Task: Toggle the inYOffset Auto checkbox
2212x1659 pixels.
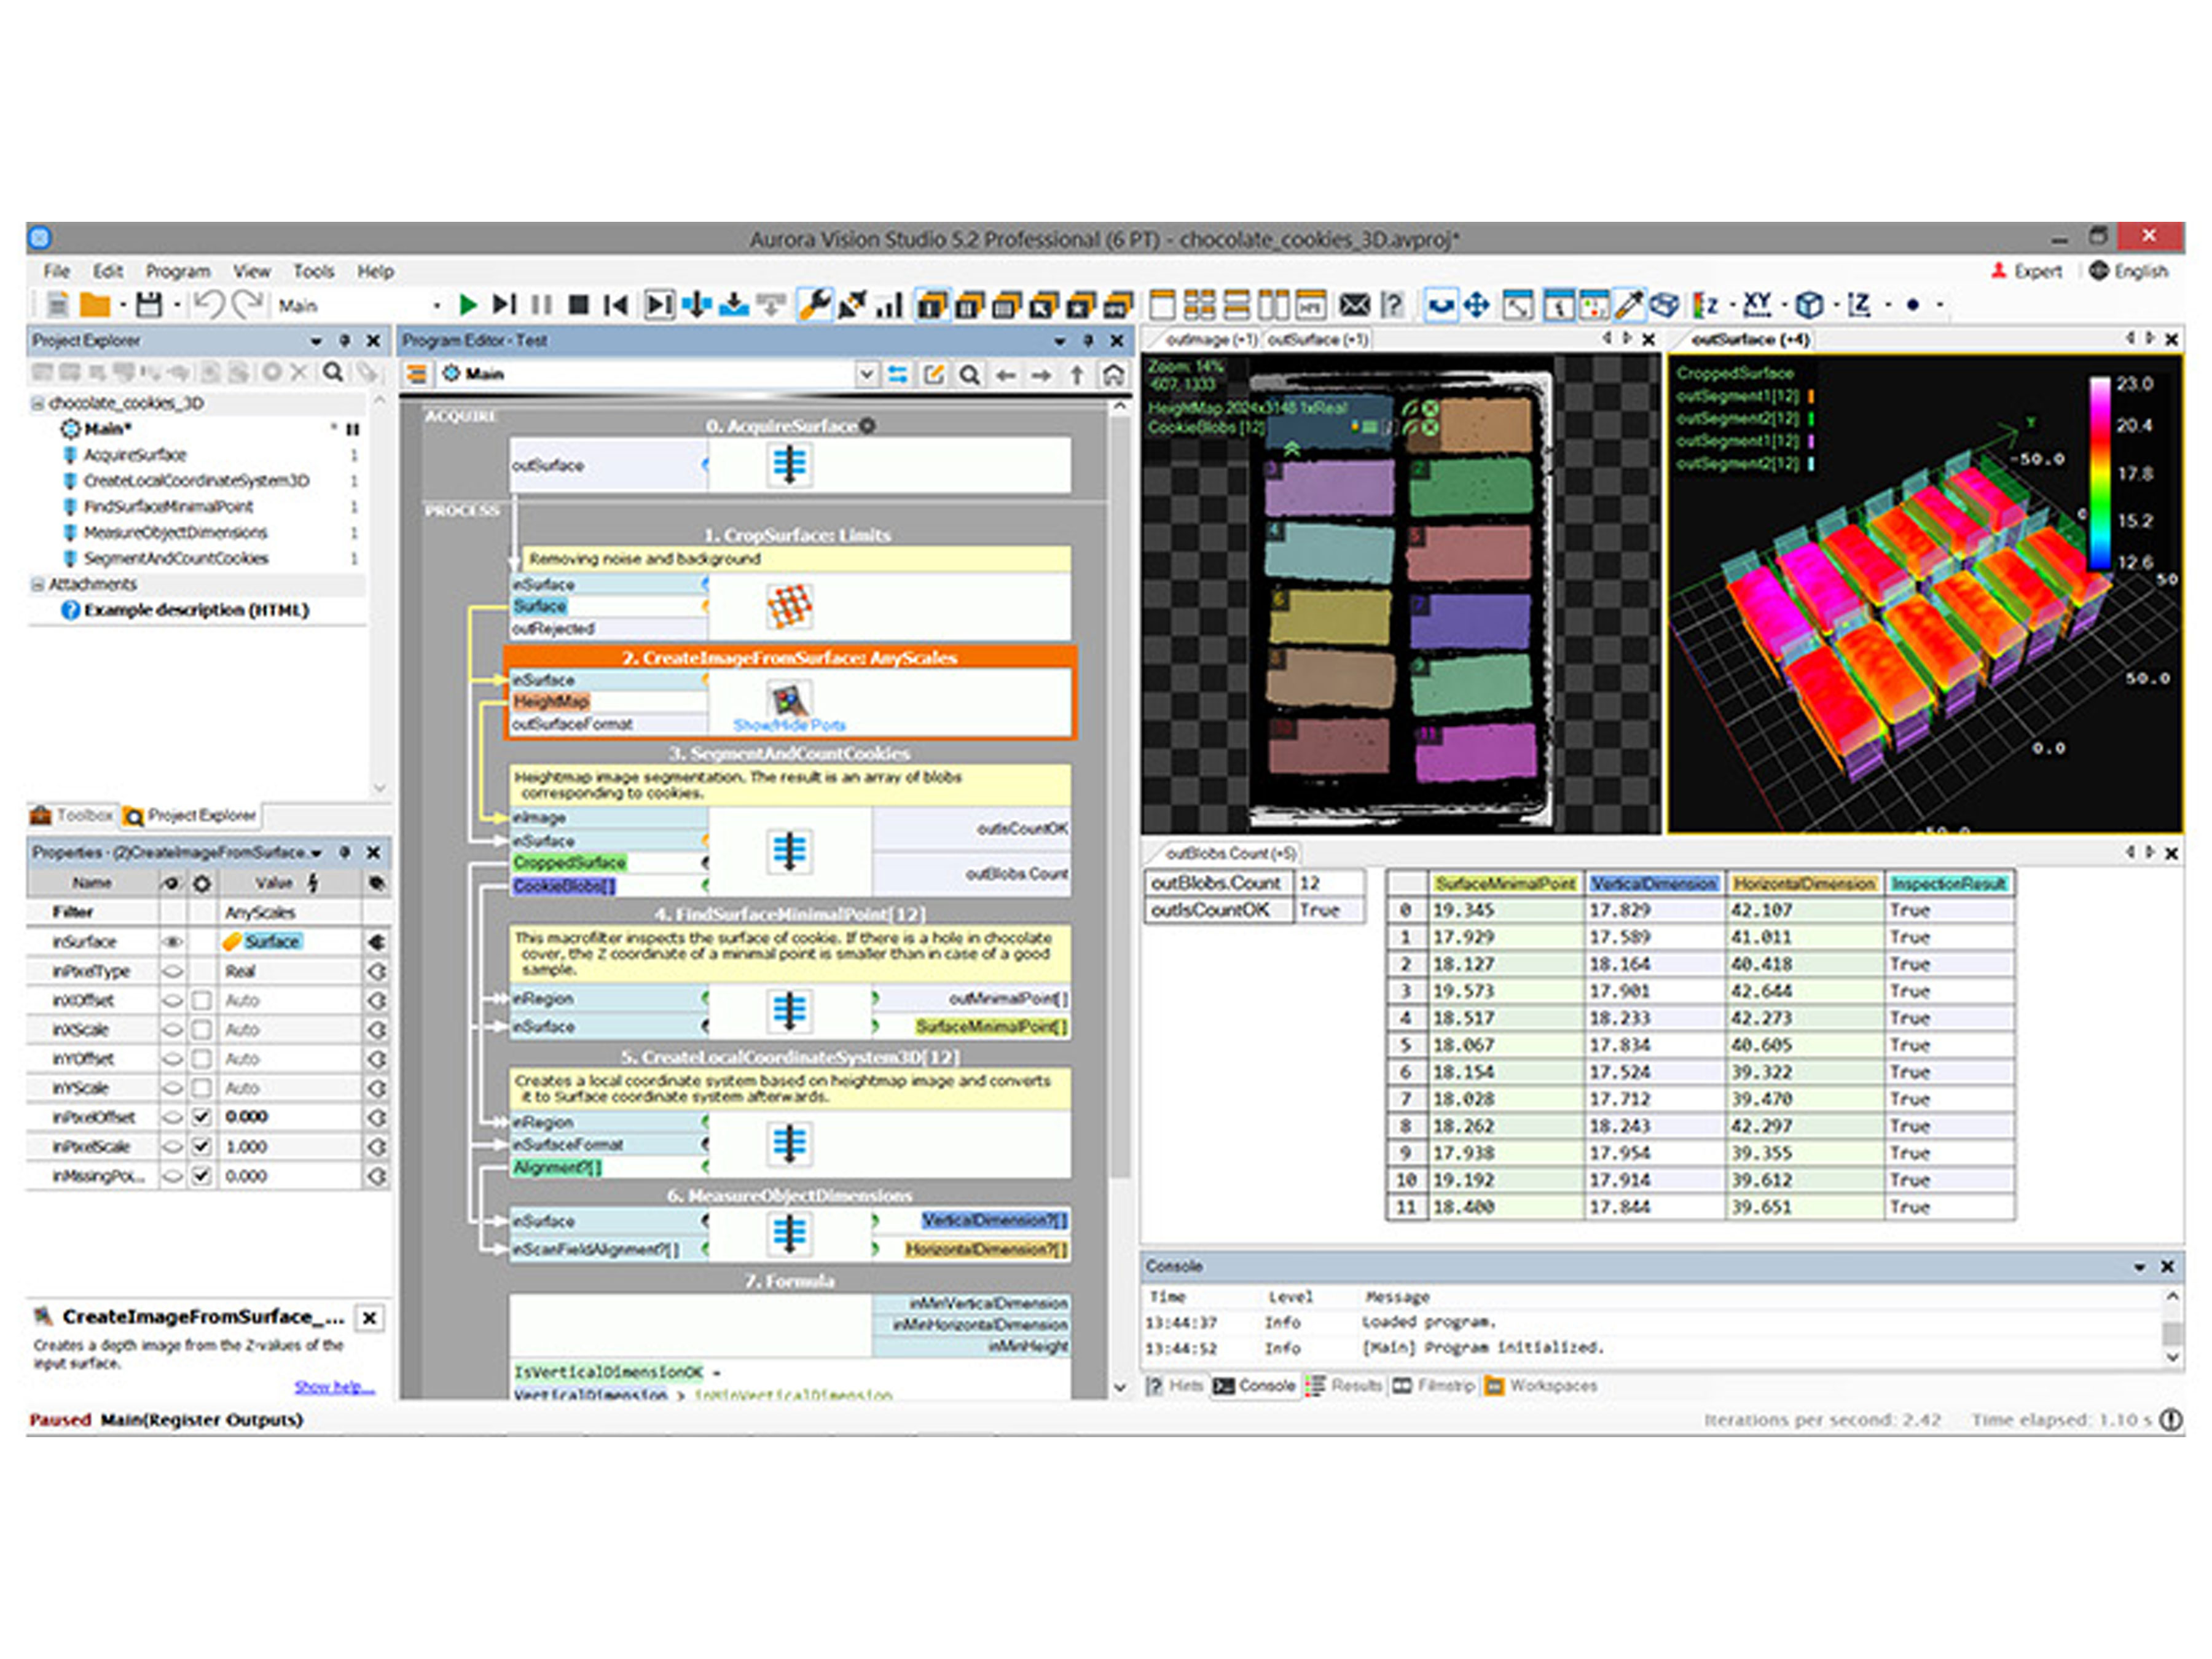Action: pyautogui.click(x=202, y=1058)
